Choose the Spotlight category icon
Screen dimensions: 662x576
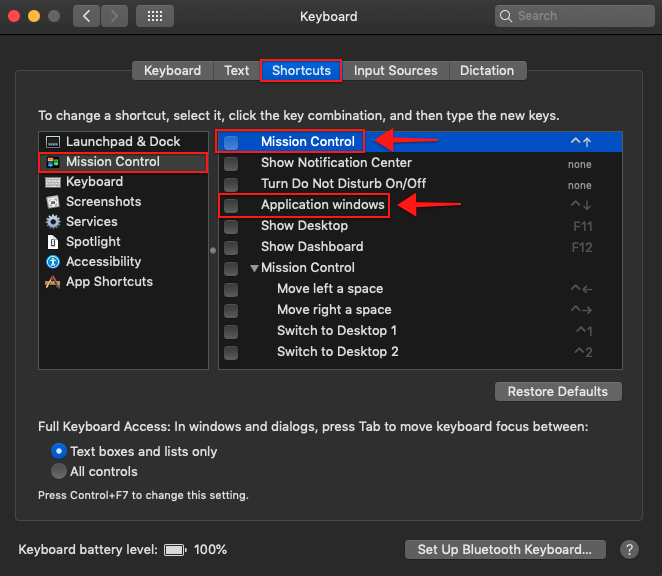click(53, 242)
